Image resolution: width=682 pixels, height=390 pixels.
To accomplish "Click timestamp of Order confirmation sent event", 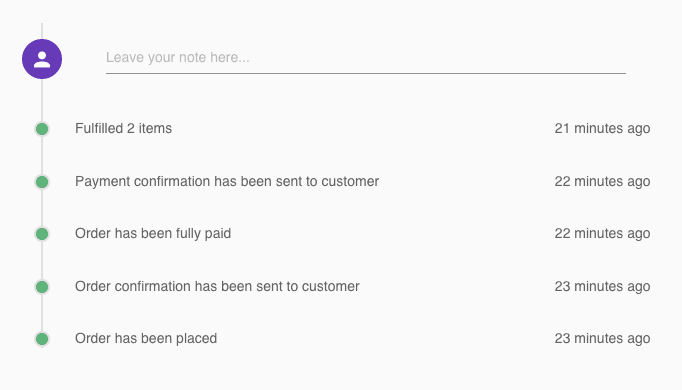I will coord(602,286).
